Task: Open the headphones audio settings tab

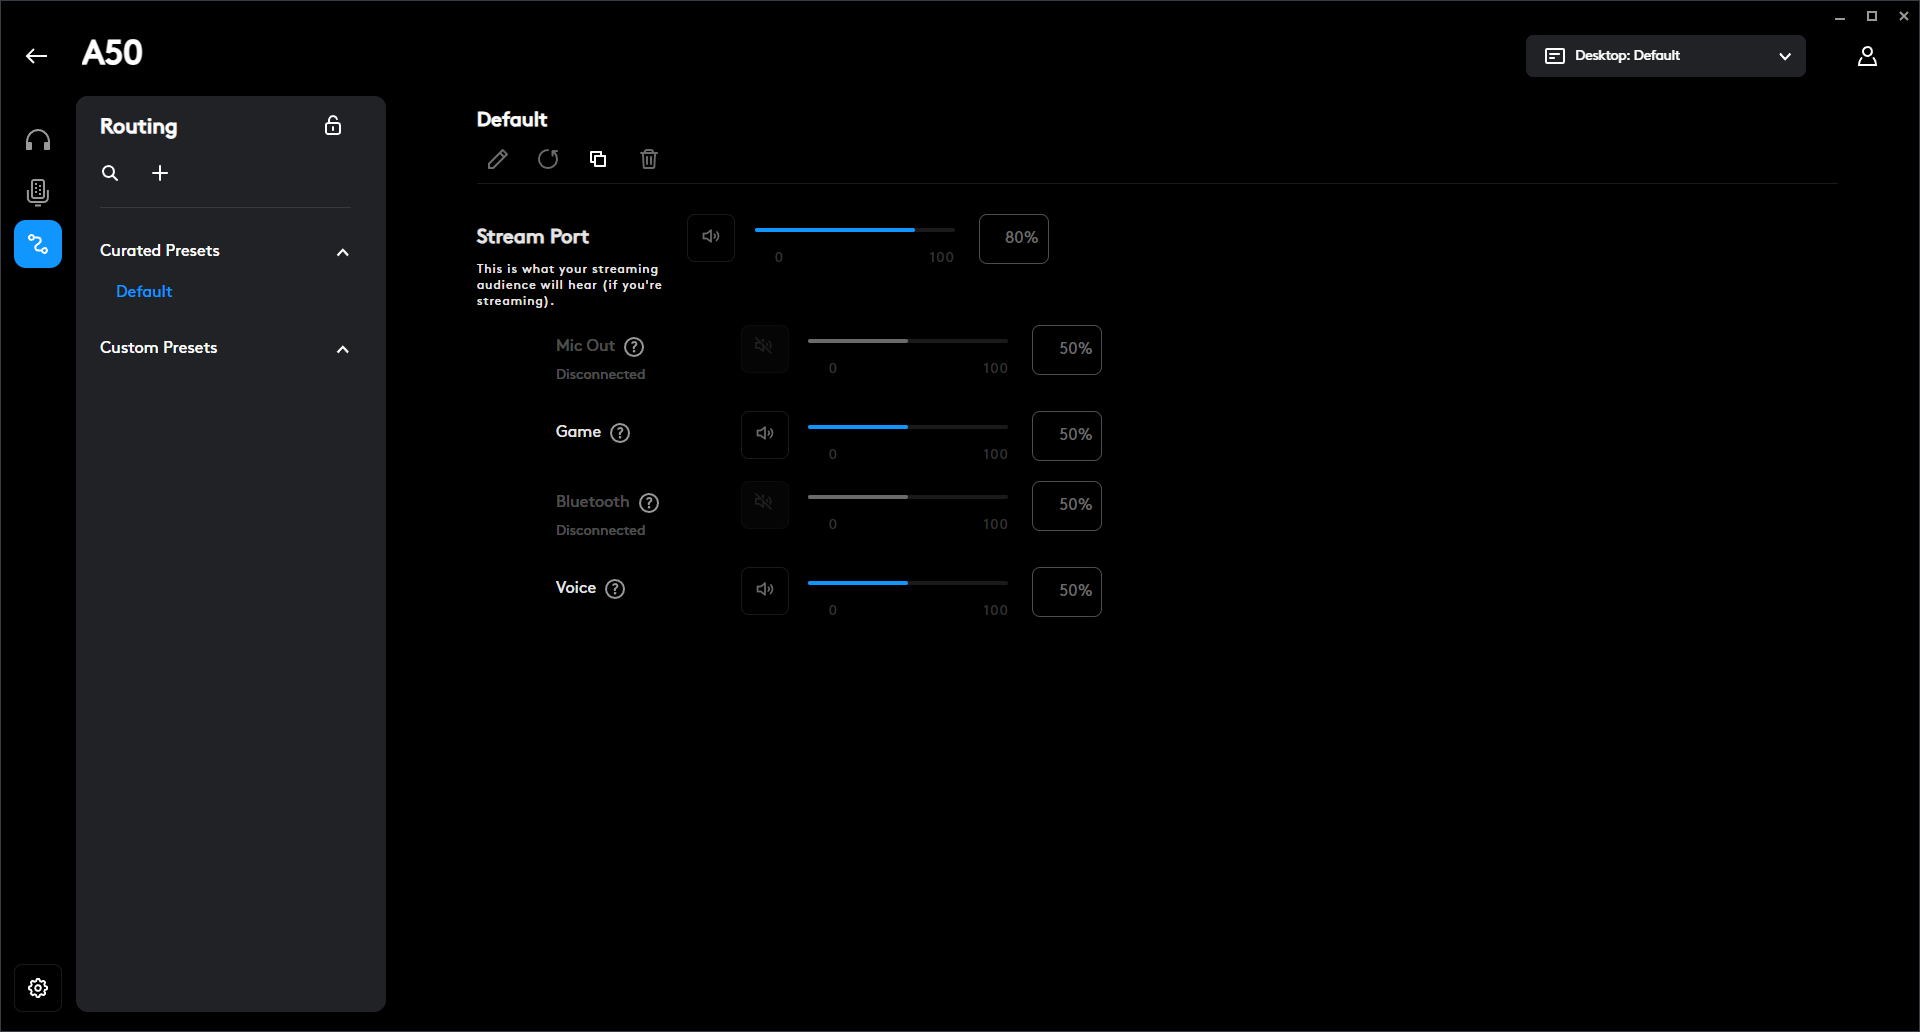Action: pos(38,140)
